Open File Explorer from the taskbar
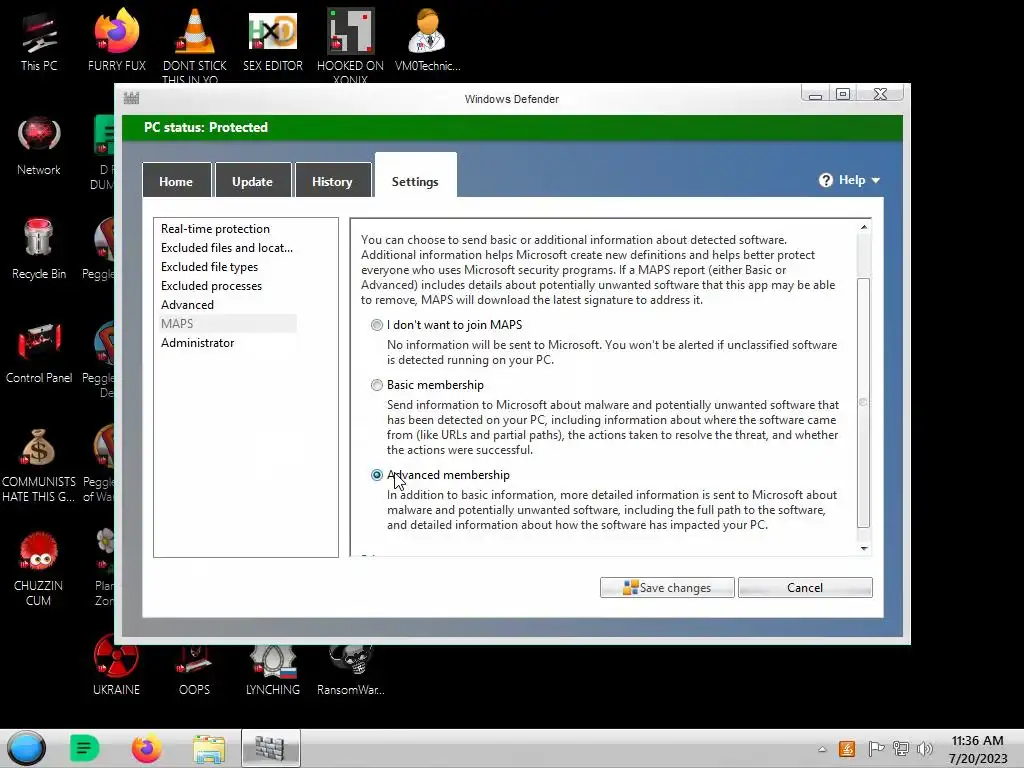1024x768 pixels. (x=209, y=748)
